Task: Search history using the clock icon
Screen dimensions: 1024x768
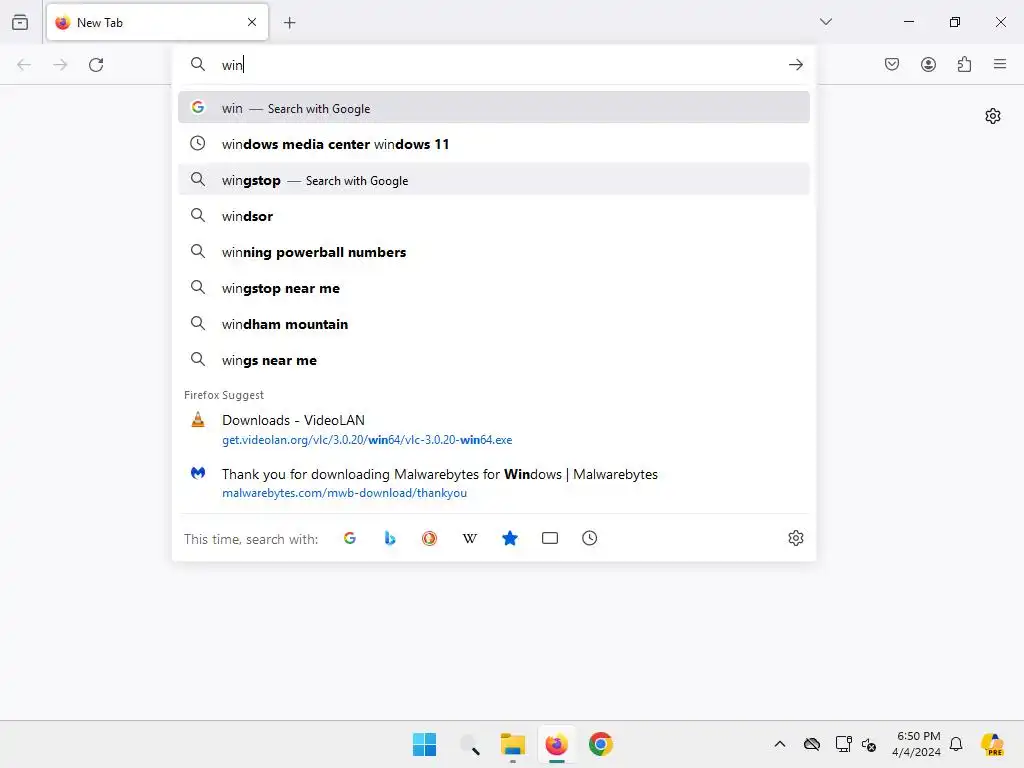Action: (x=590, y=538)
